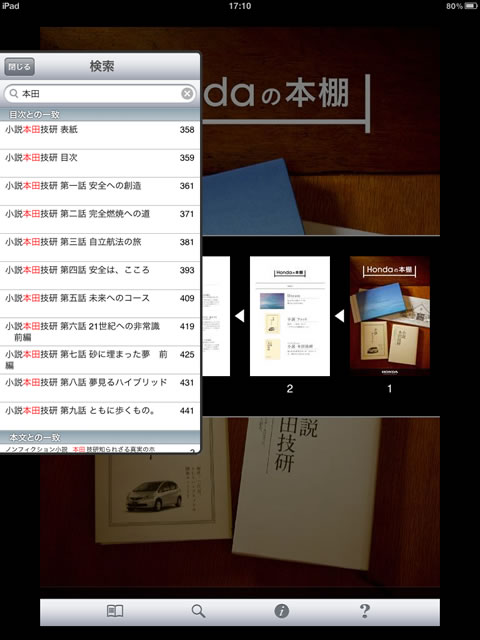The width and height of the screenshot is (480, 640).
Task: Select result 小説本田技研 目次 page 359
Action: click(100, 163)
